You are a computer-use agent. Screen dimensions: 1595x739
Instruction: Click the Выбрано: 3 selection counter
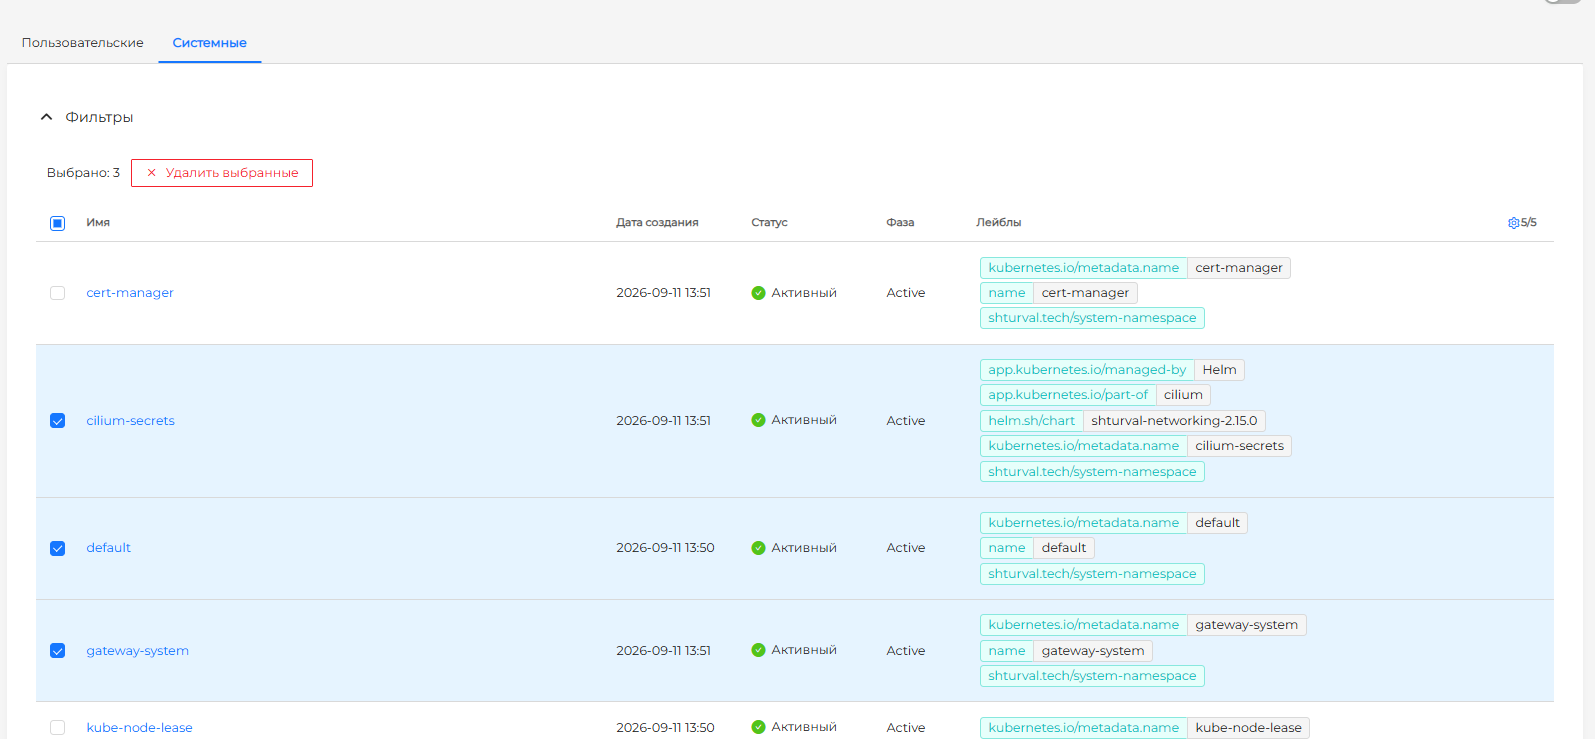[x=83, y=173]
